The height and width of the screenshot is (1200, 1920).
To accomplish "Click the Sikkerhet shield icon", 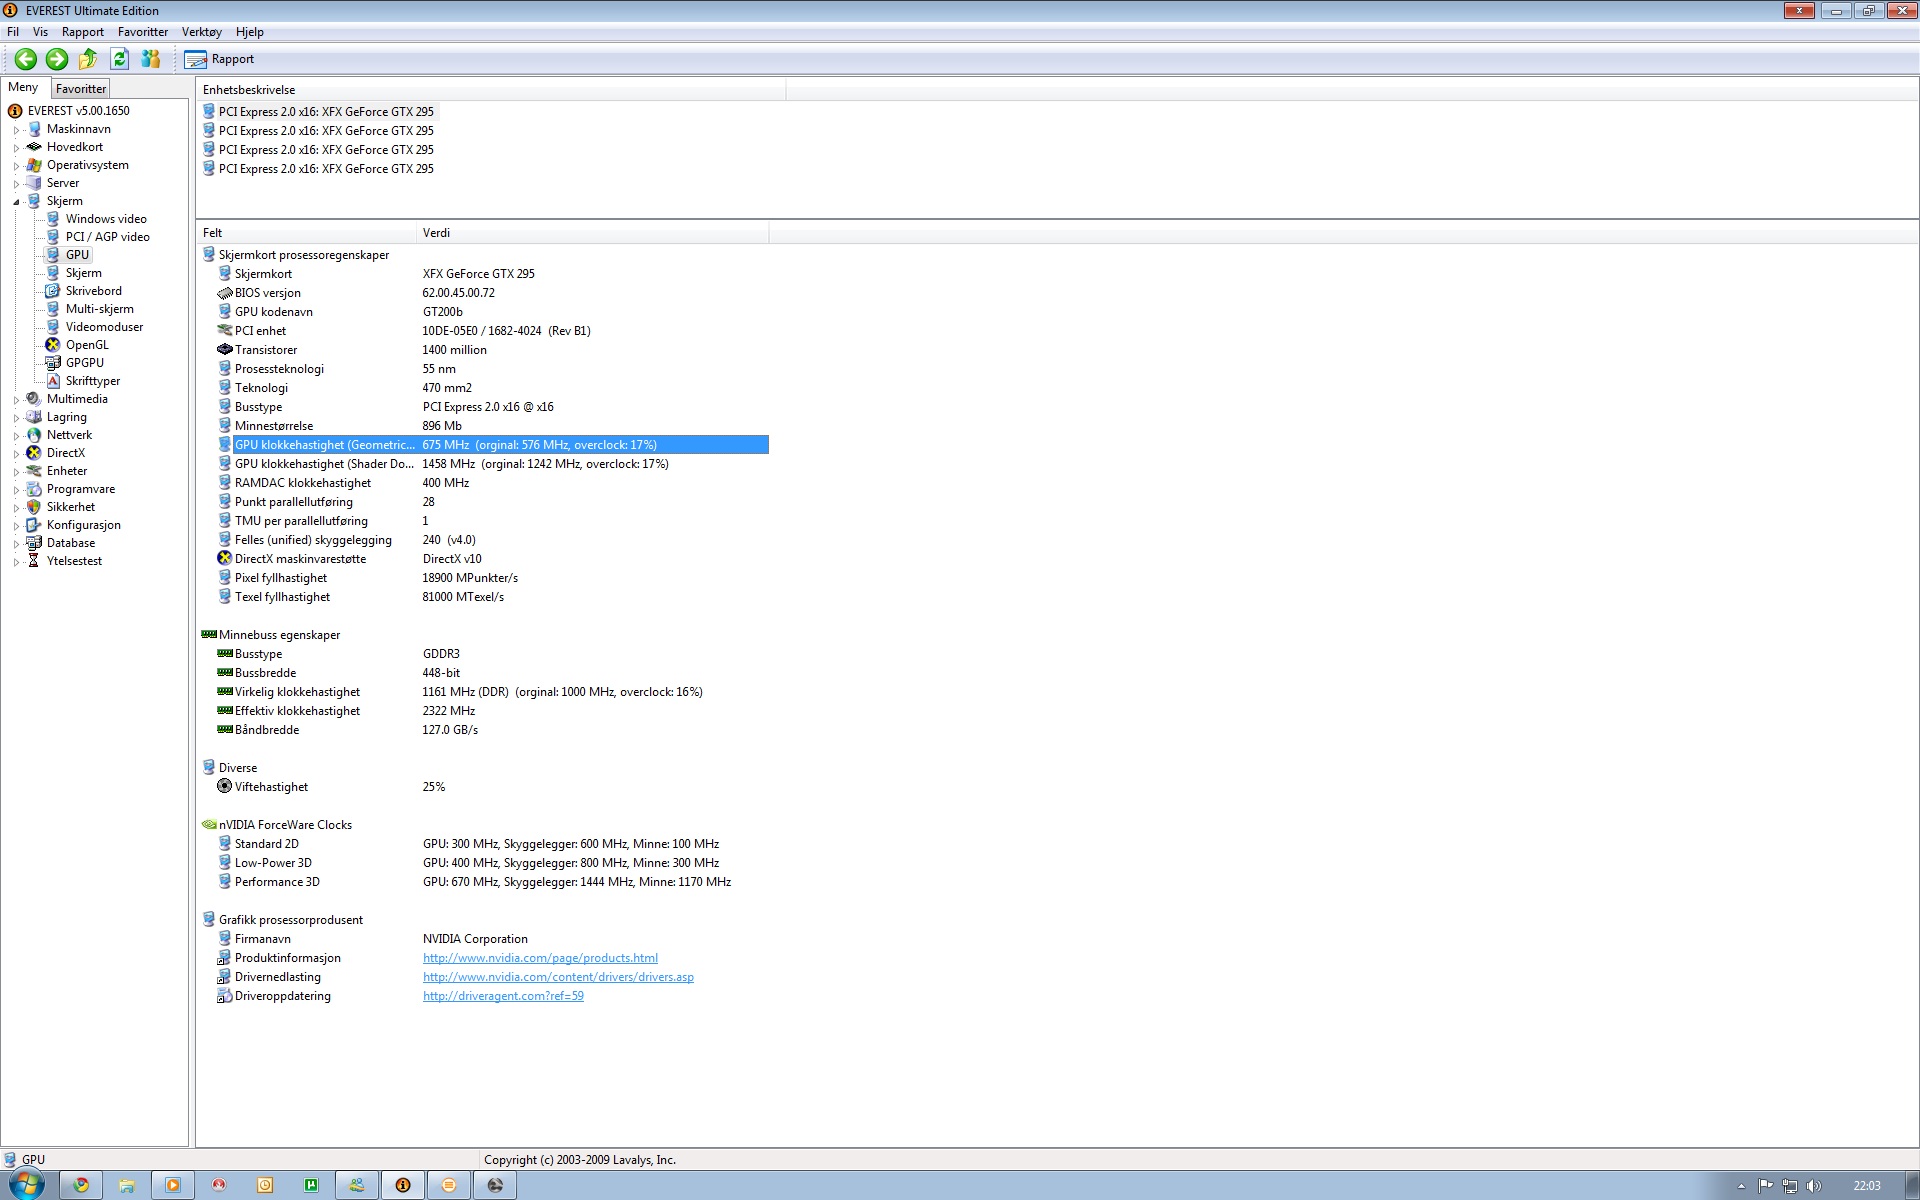I will (34, 507).
